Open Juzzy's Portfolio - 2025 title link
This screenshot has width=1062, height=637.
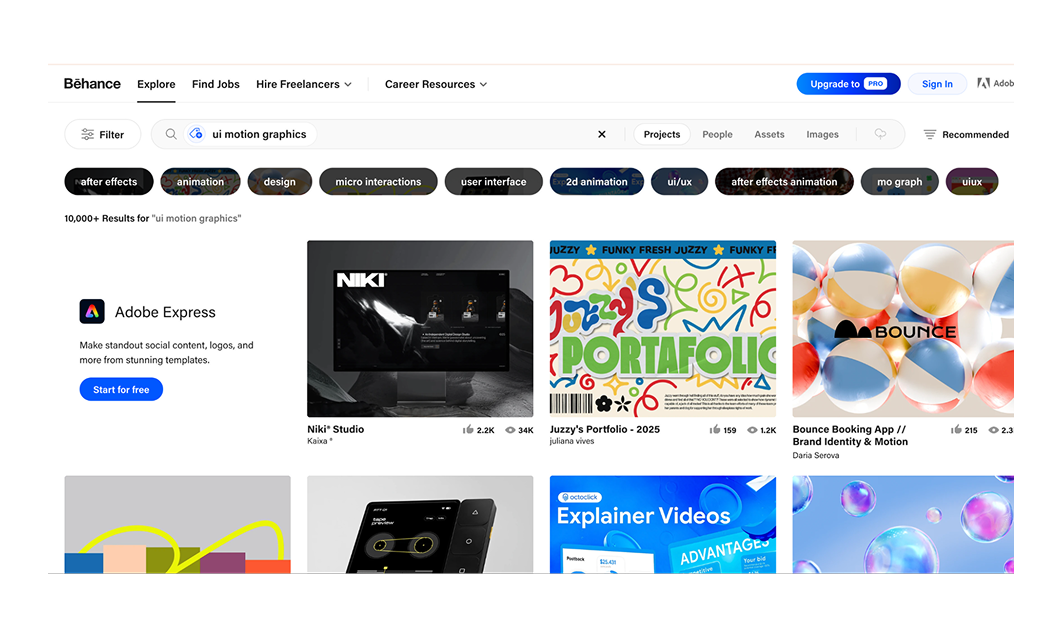click(605, 429)
